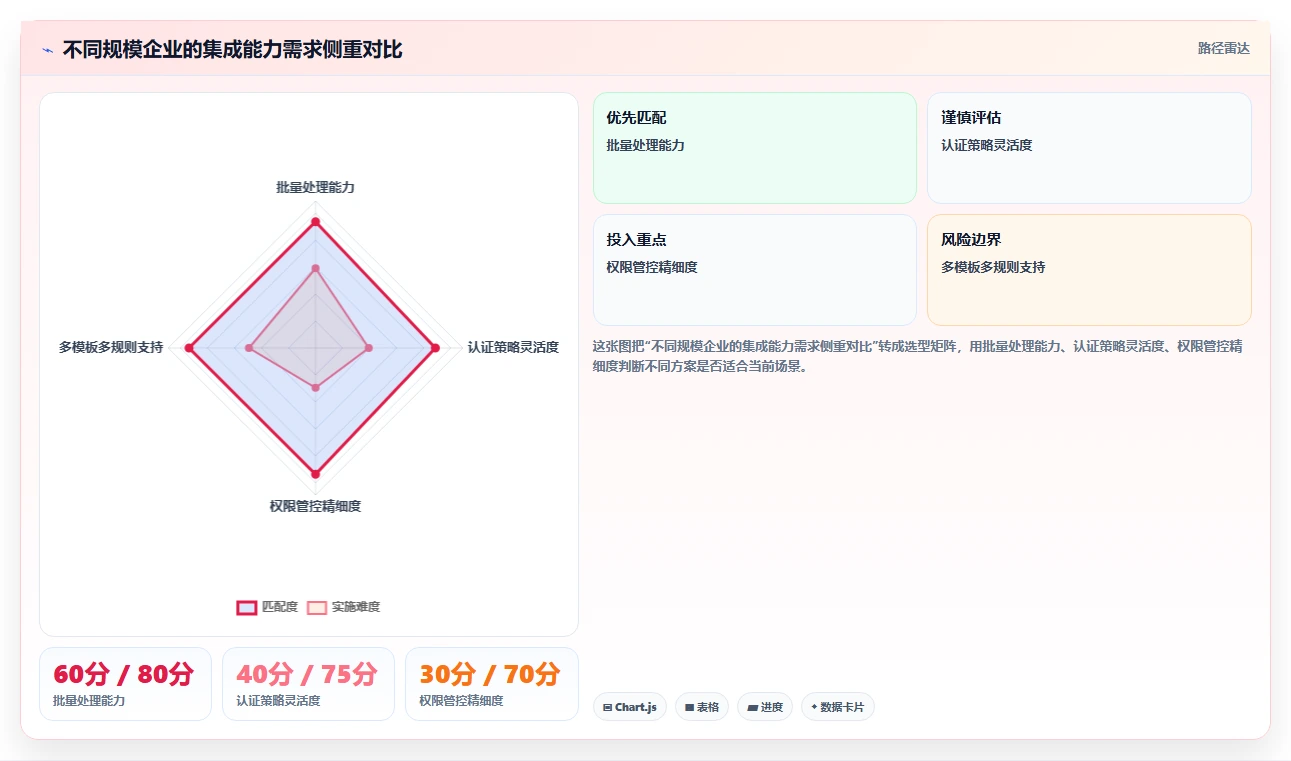Viewport: 1291px width, 761px height.
Task: Open the 风险边界 card
Action: [x=1089, y=270]
